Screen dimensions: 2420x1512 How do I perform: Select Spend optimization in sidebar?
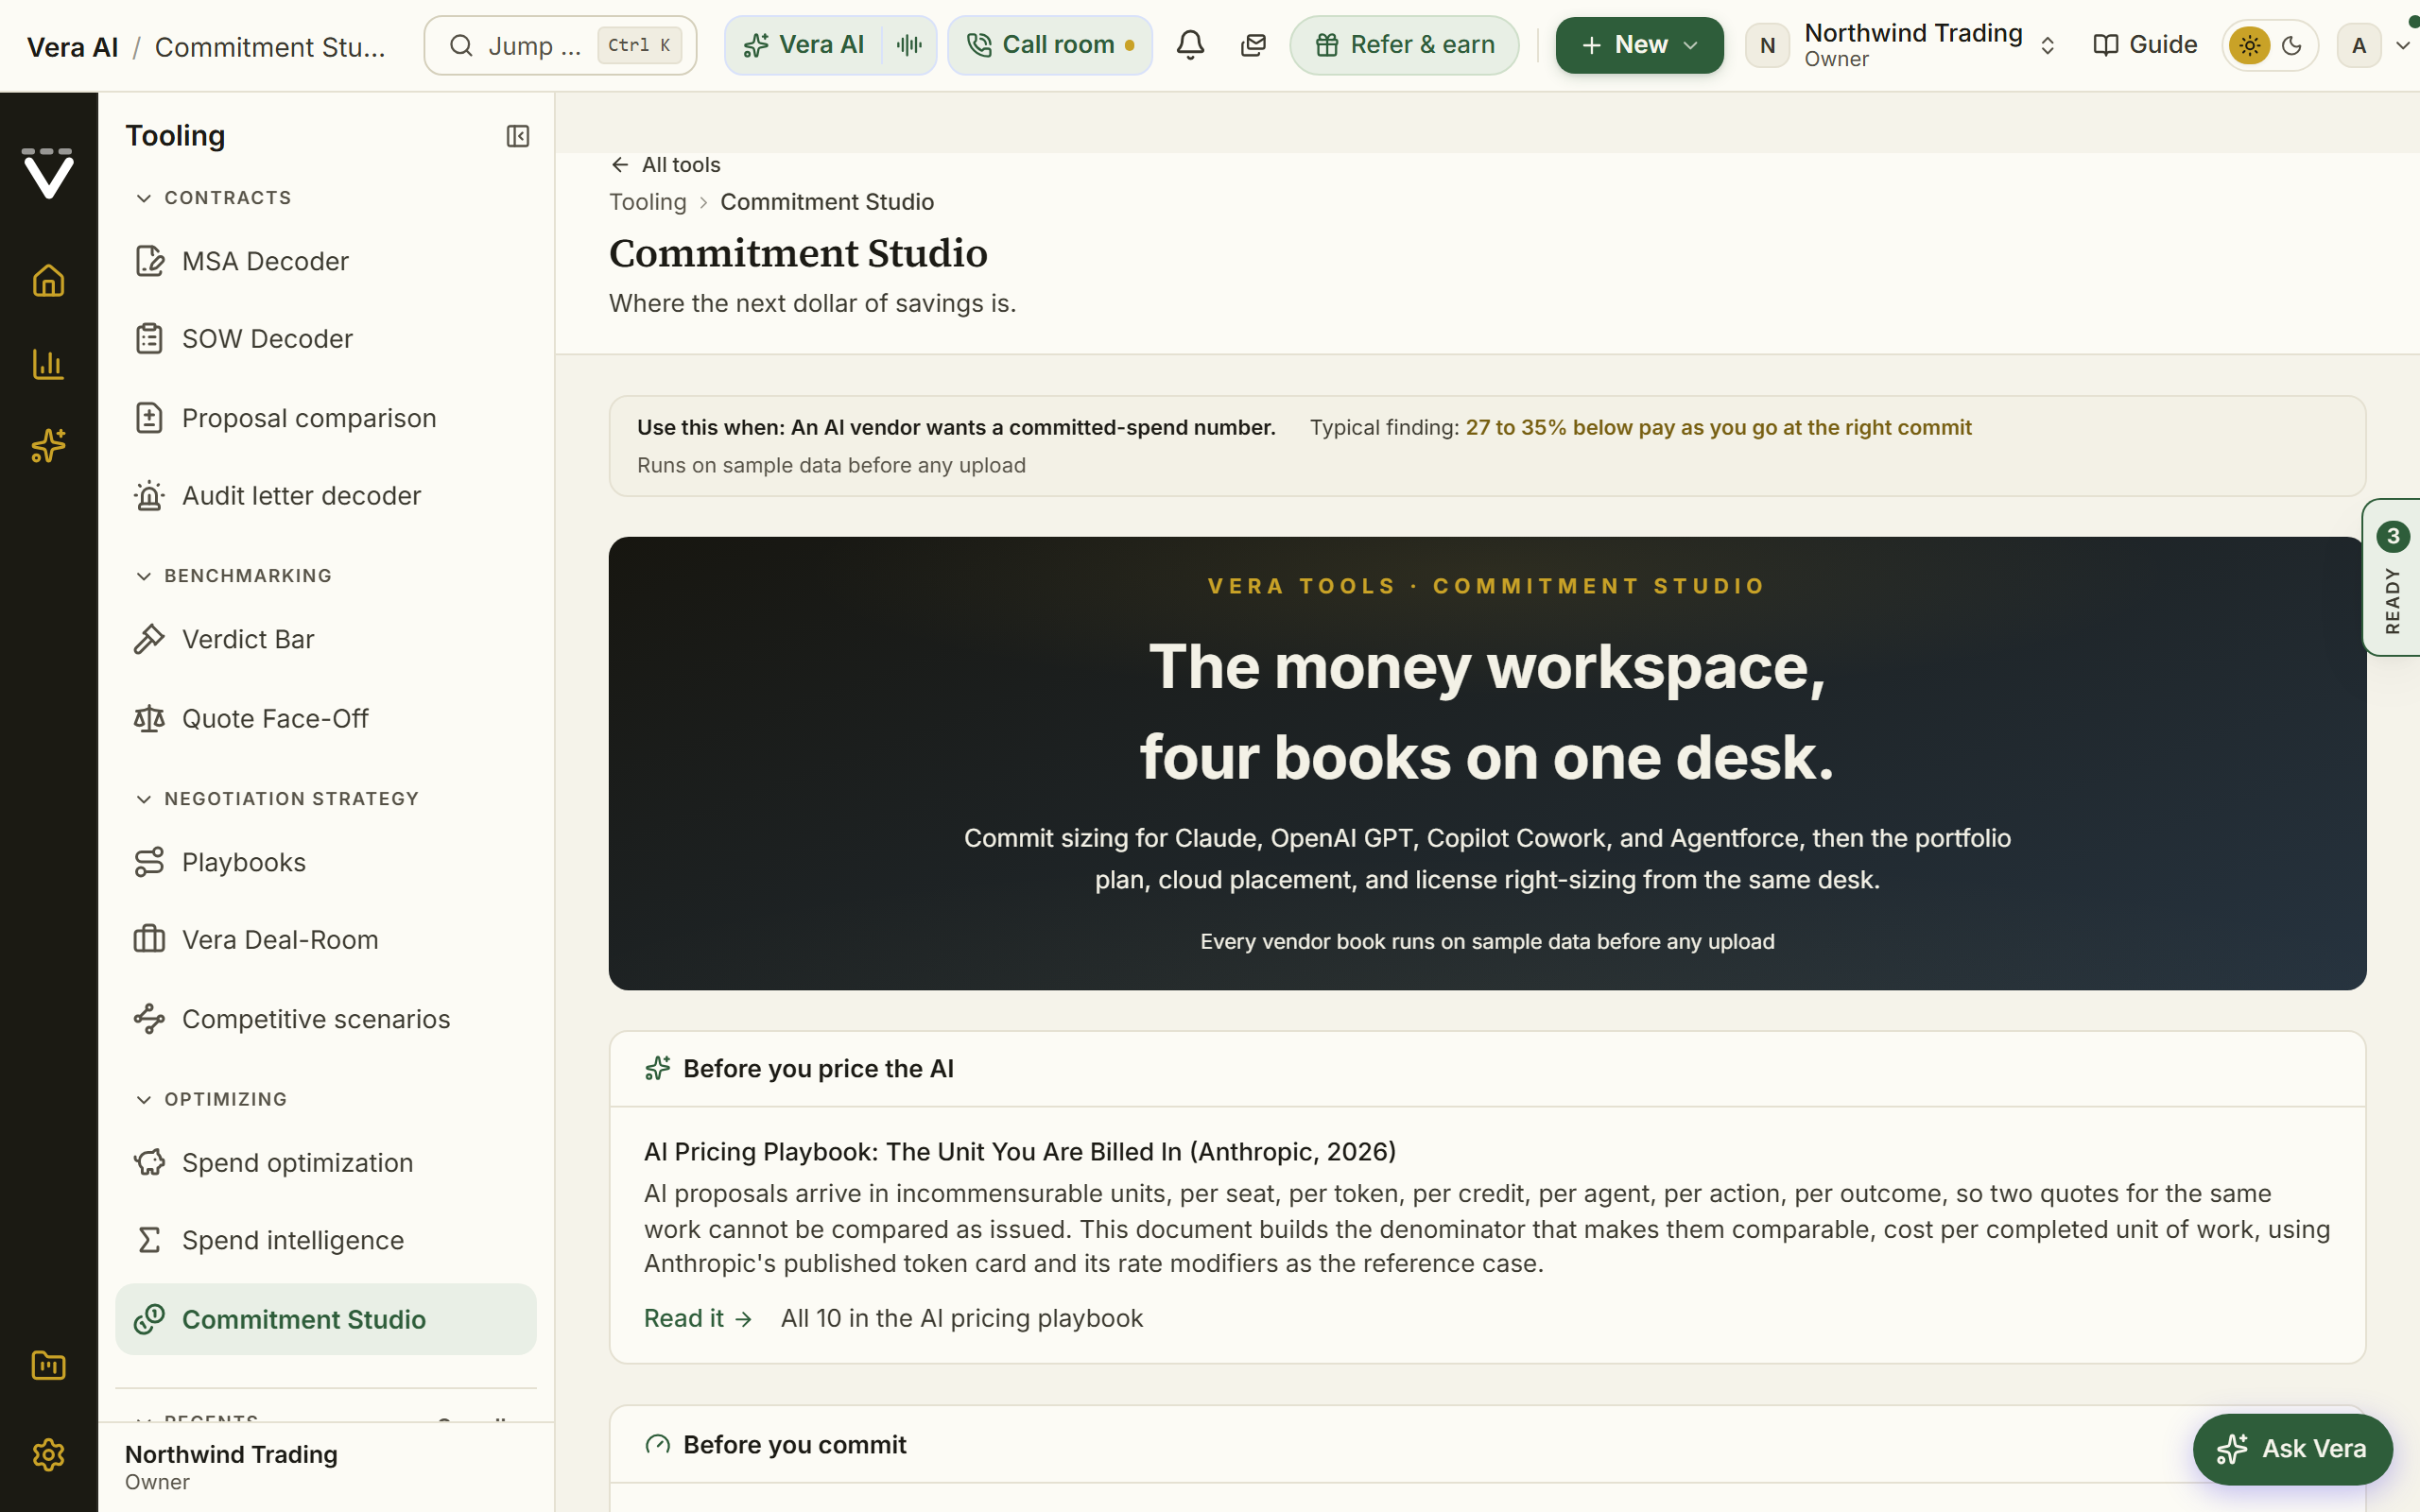click(326, 1163)
